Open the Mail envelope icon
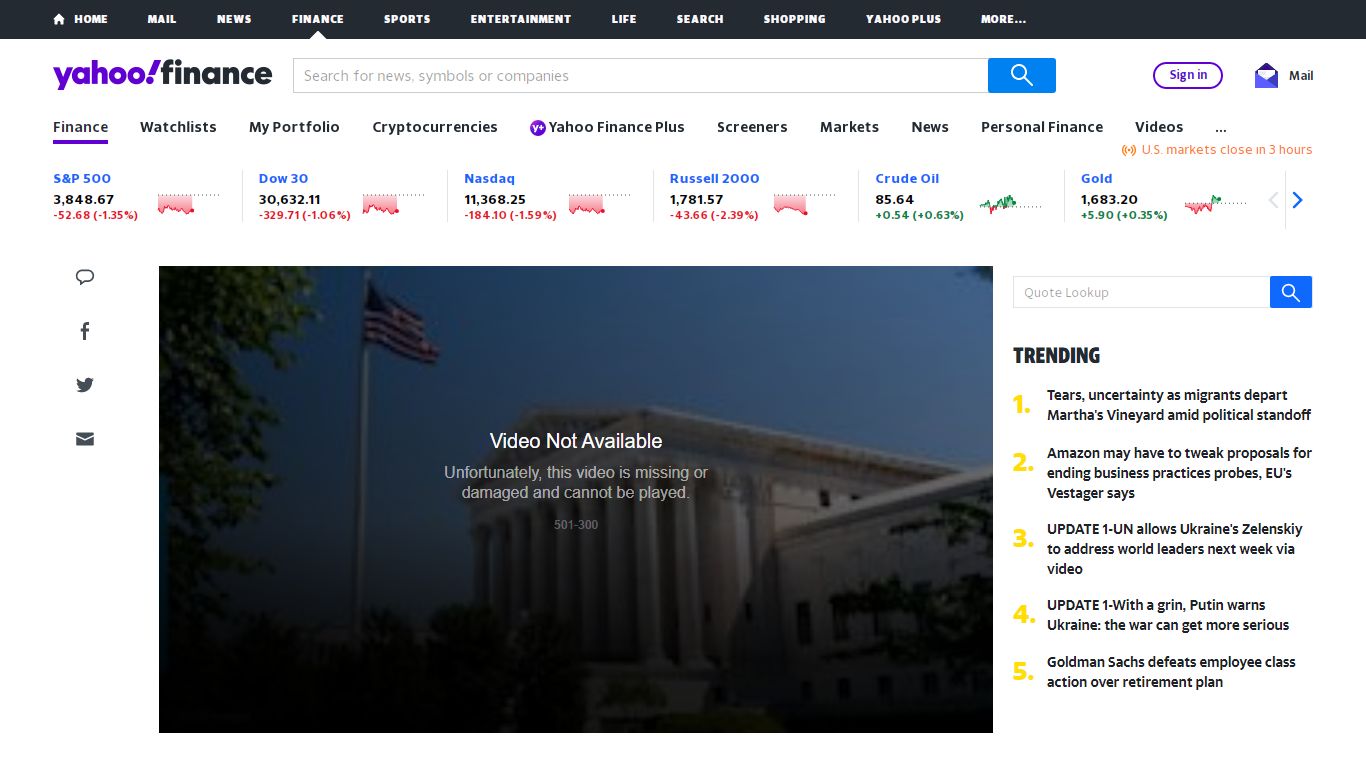 1266,75
